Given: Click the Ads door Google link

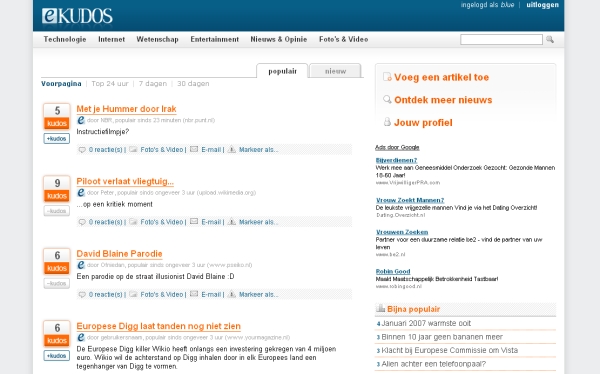Looking at the screenshot, I should [x=397, y=147].
